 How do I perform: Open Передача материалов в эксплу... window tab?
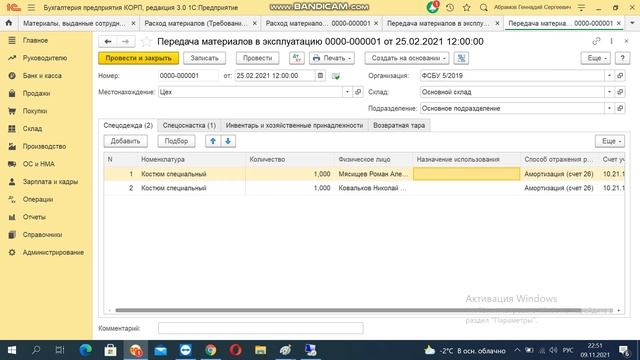438,23
